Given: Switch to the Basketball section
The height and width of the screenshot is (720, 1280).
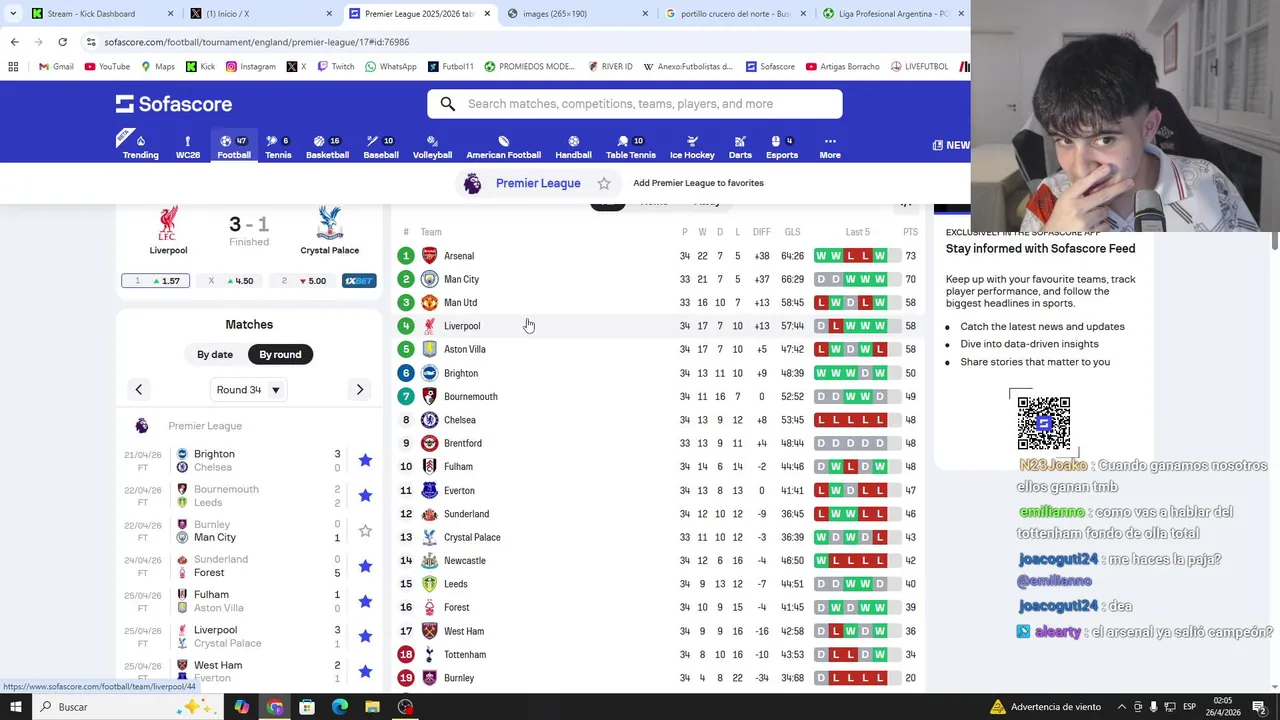Looking at the screenshot, I should tap(327, 147).
